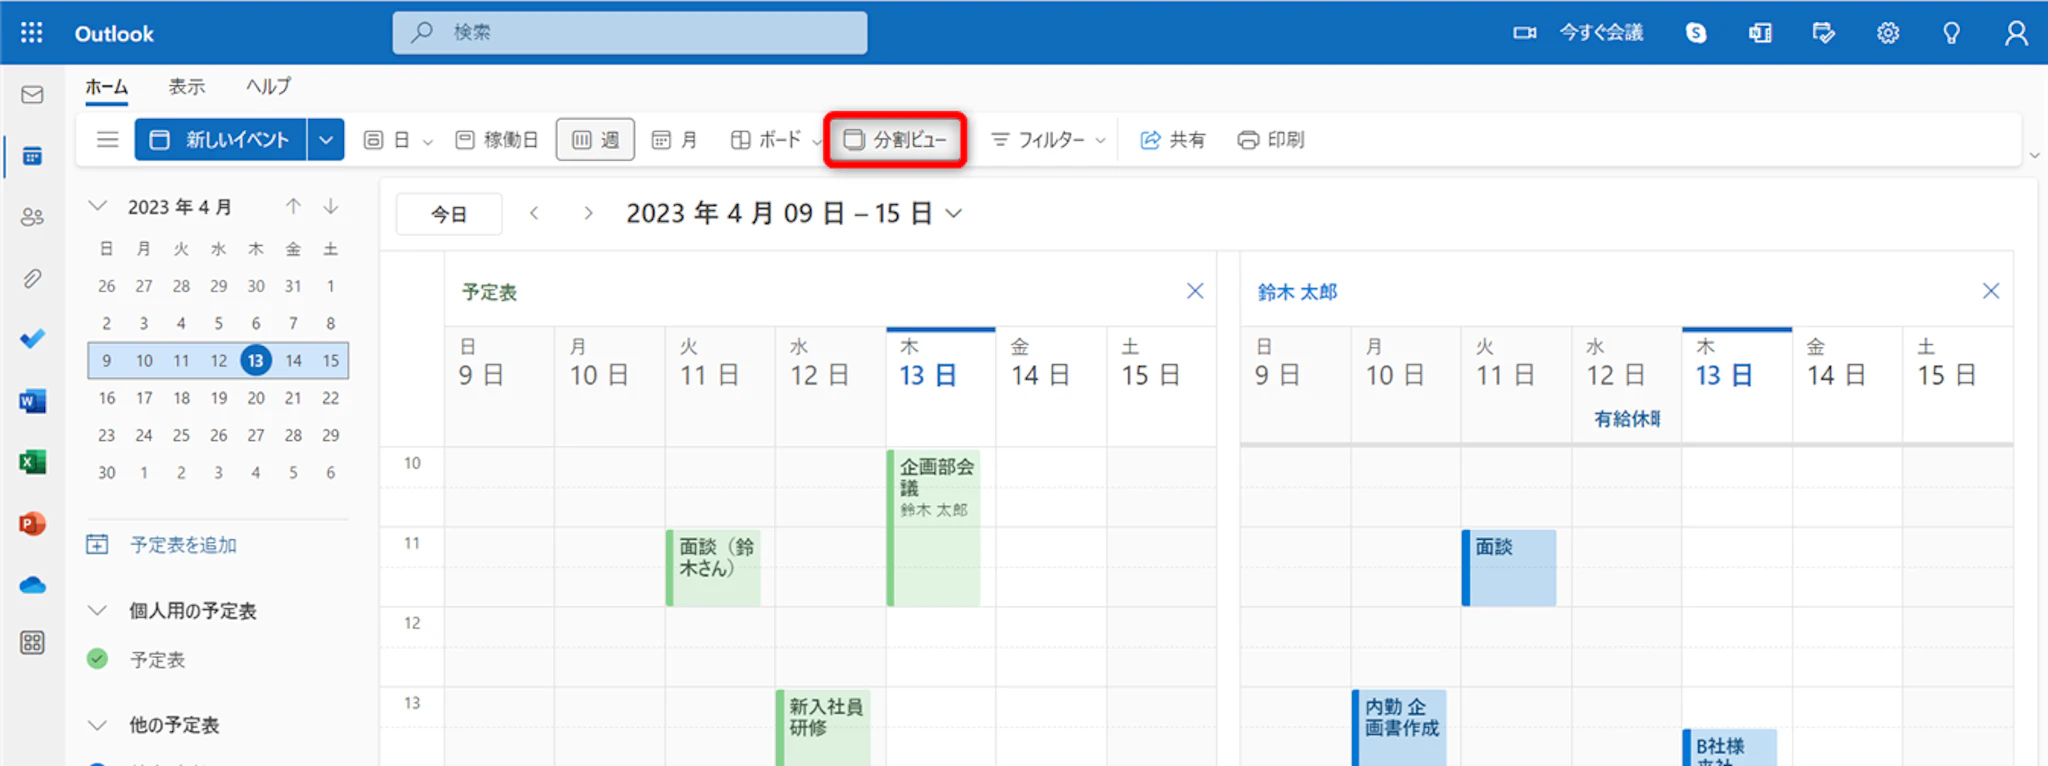The image size is (2048, 766).
Task: Open the app launcher grid
Action: 32,33
